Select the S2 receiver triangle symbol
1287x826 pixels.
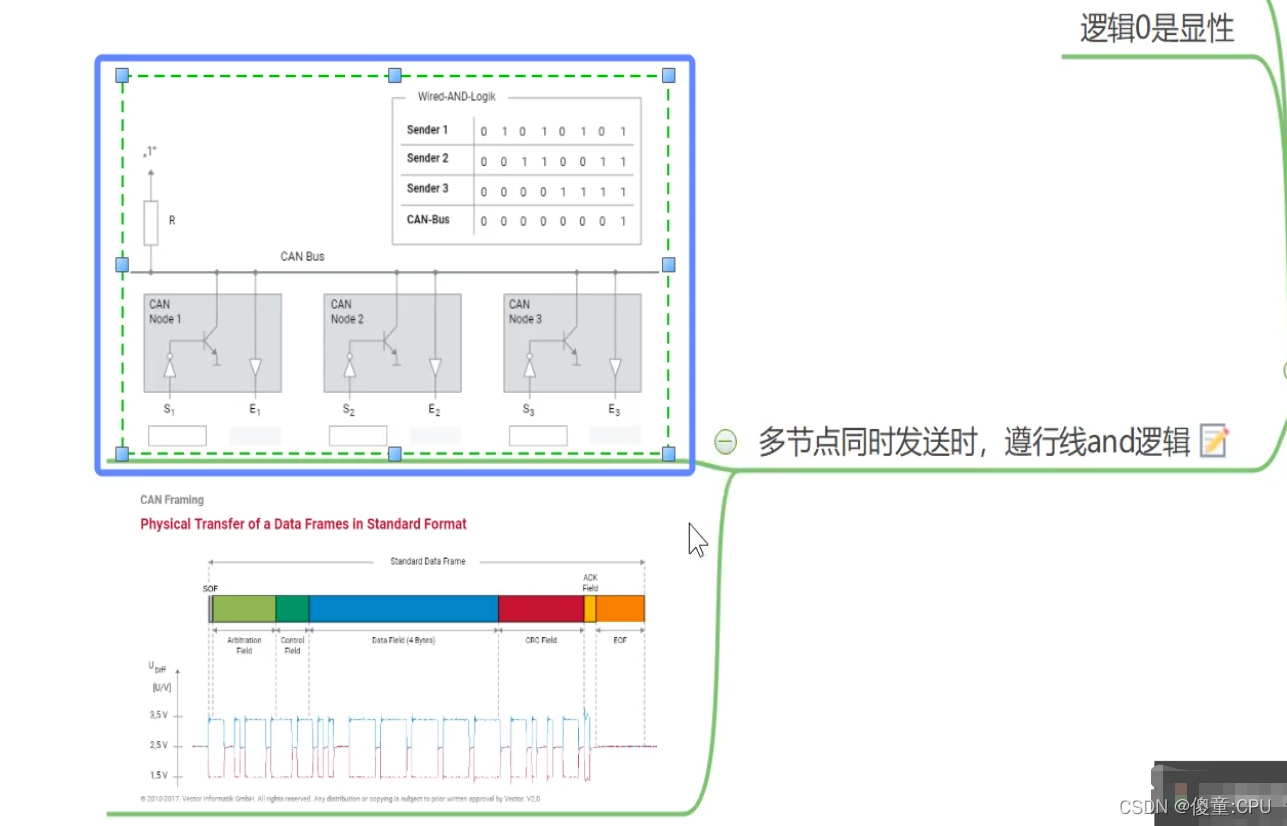click(x=348, y=368)
